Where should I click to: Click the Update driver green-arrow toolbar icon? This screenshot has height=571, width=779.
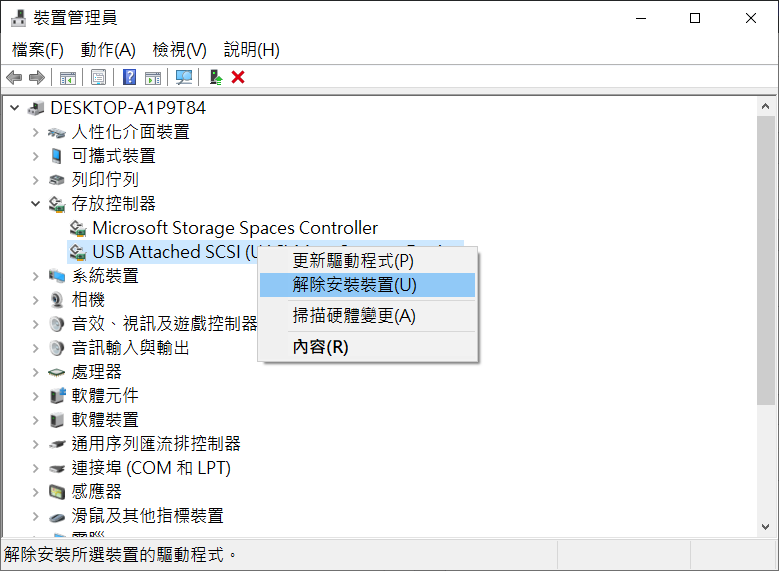[215, 77]
